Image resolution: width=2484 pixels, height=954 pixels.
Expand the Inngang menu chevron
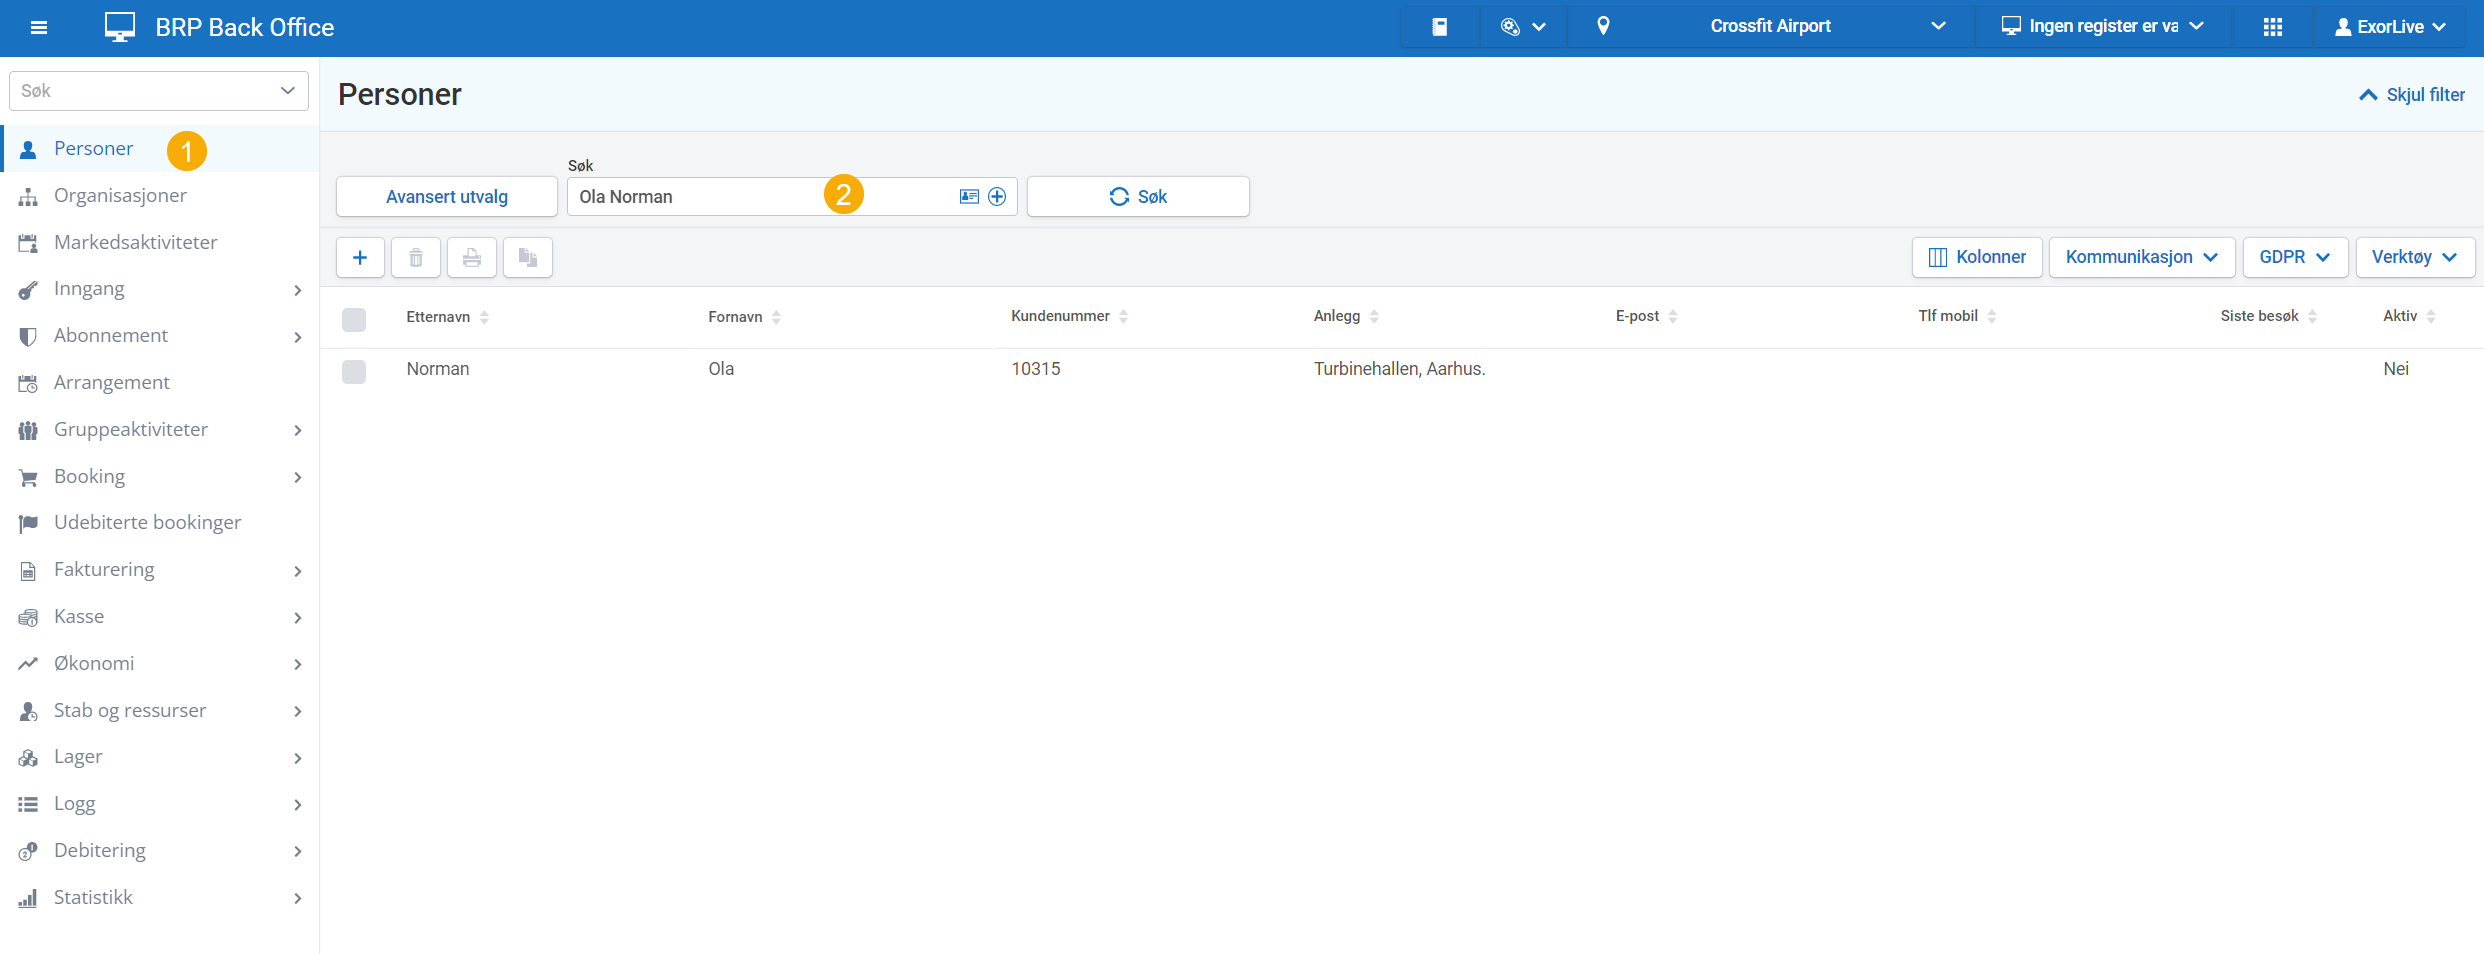click(298, 290)
